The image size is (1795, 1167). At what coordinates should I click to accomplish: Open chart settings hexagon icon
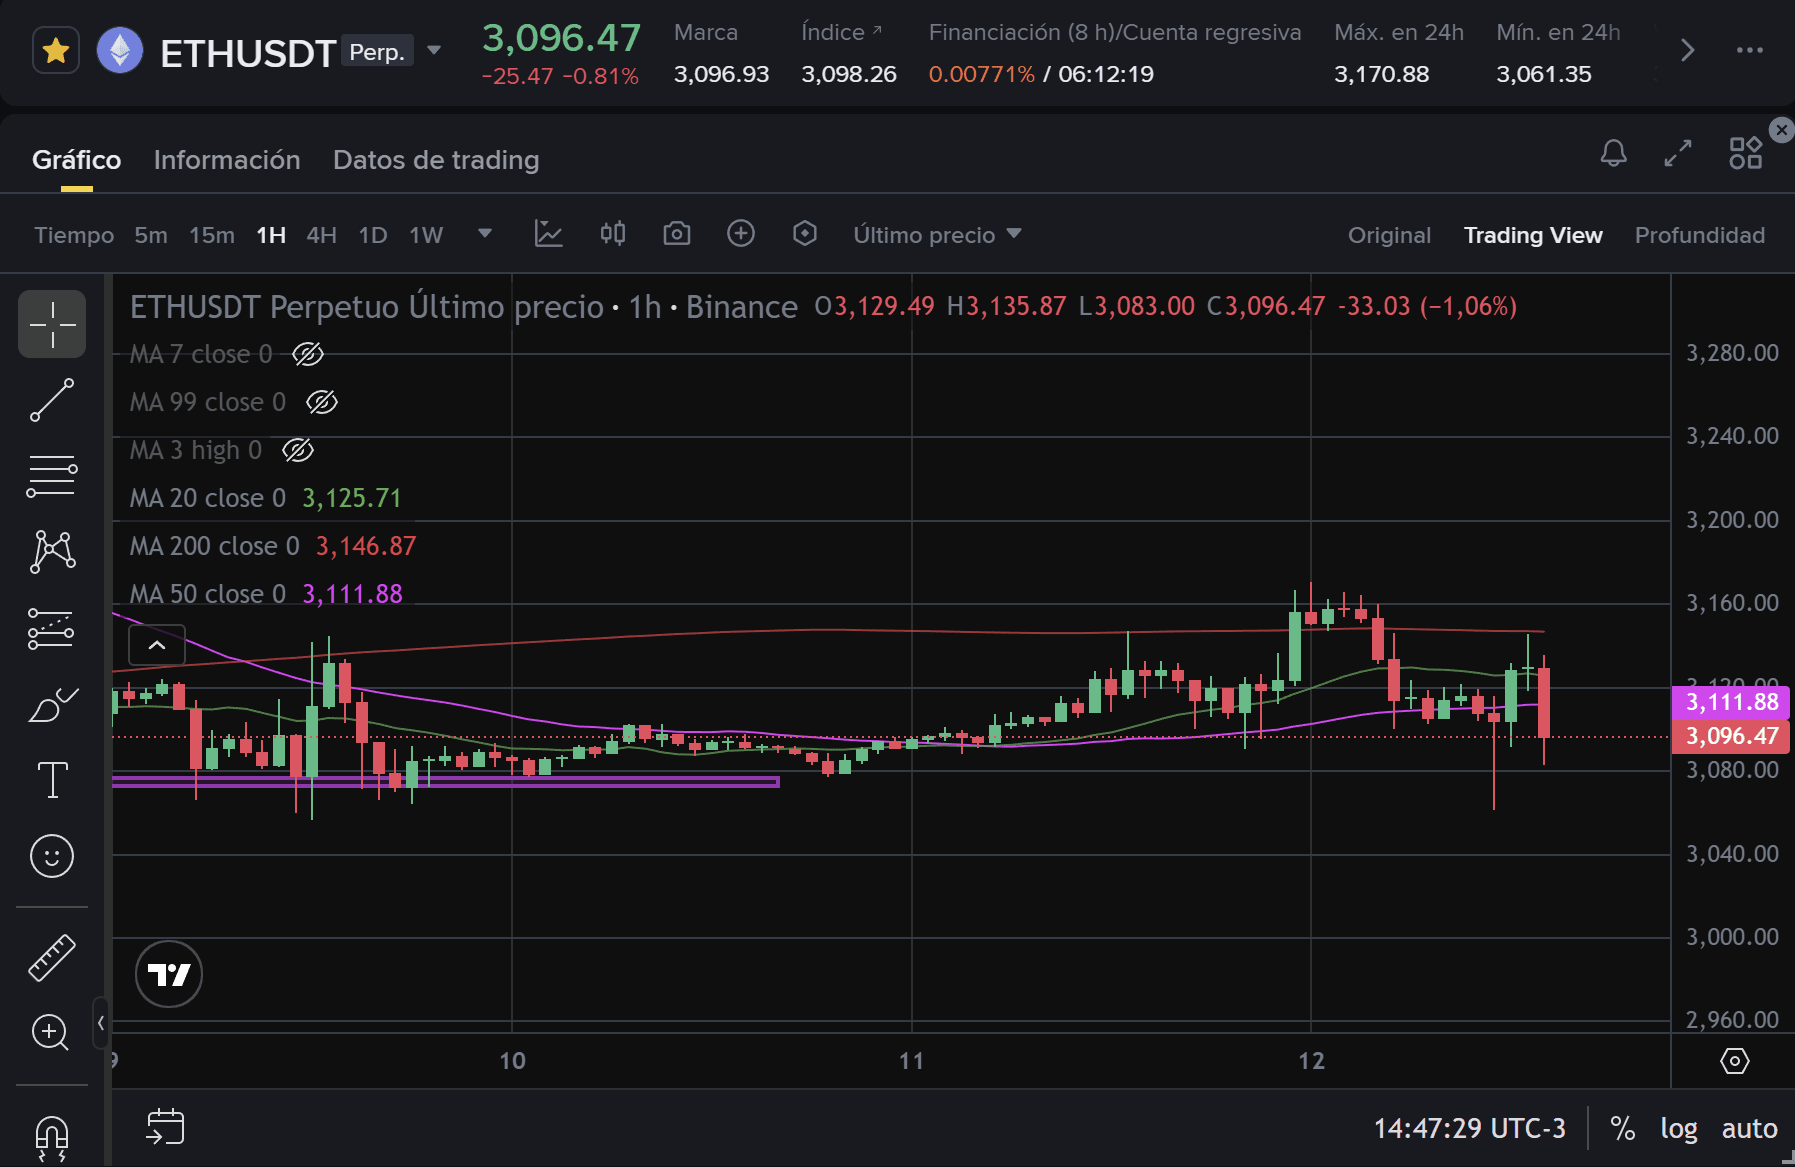pyautogui.click(x=805, y=234)
